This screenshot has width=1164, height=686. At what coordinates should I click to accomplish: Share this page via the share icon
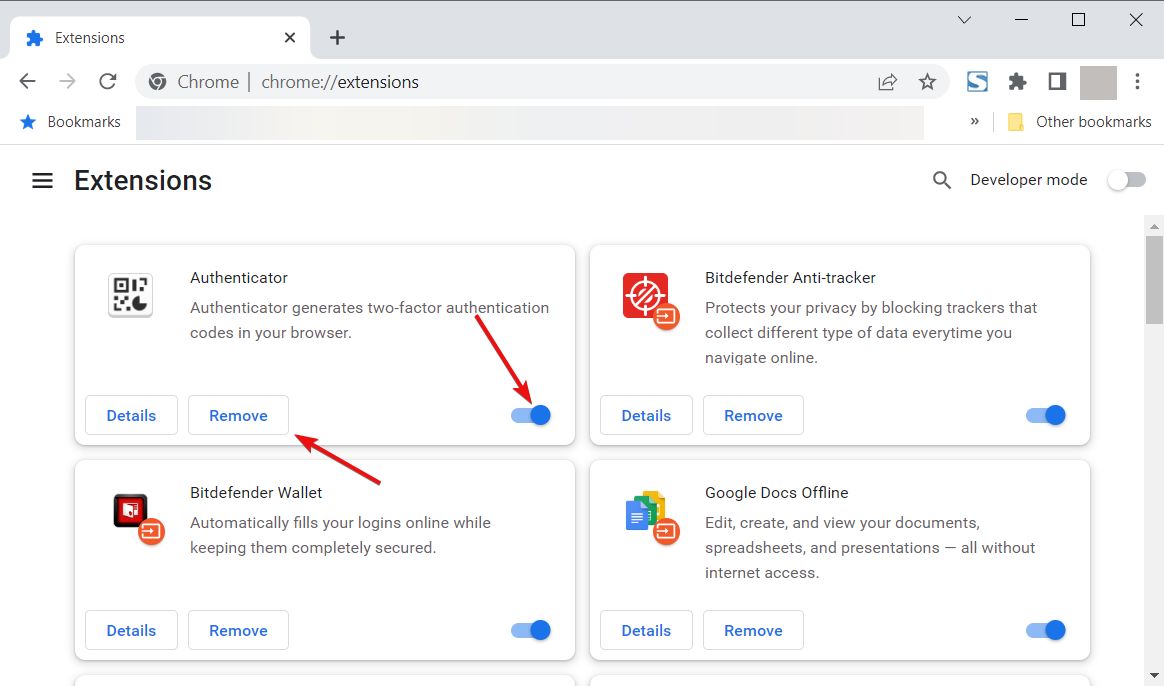[887, 82]
